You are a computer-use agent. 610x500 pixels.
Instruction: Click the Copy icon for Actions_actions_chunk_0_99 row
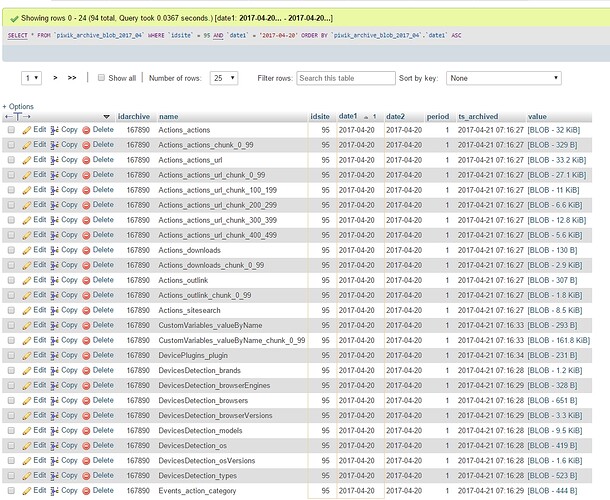pyautogui.click(x=54, y=145)
